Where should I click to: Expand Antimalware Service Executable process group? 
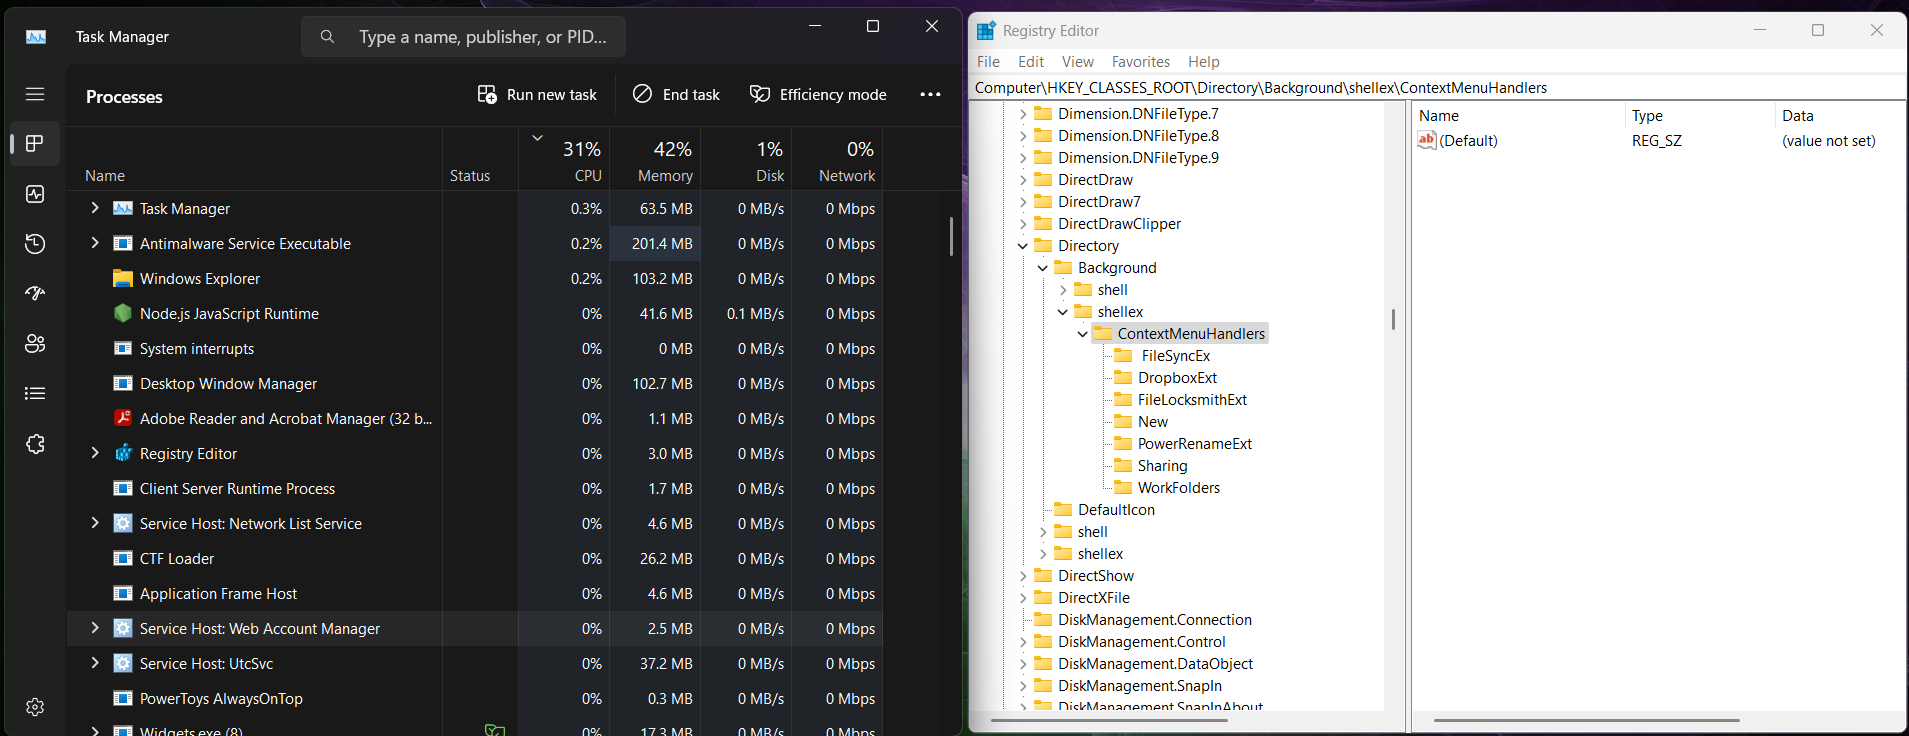point(95,243)
